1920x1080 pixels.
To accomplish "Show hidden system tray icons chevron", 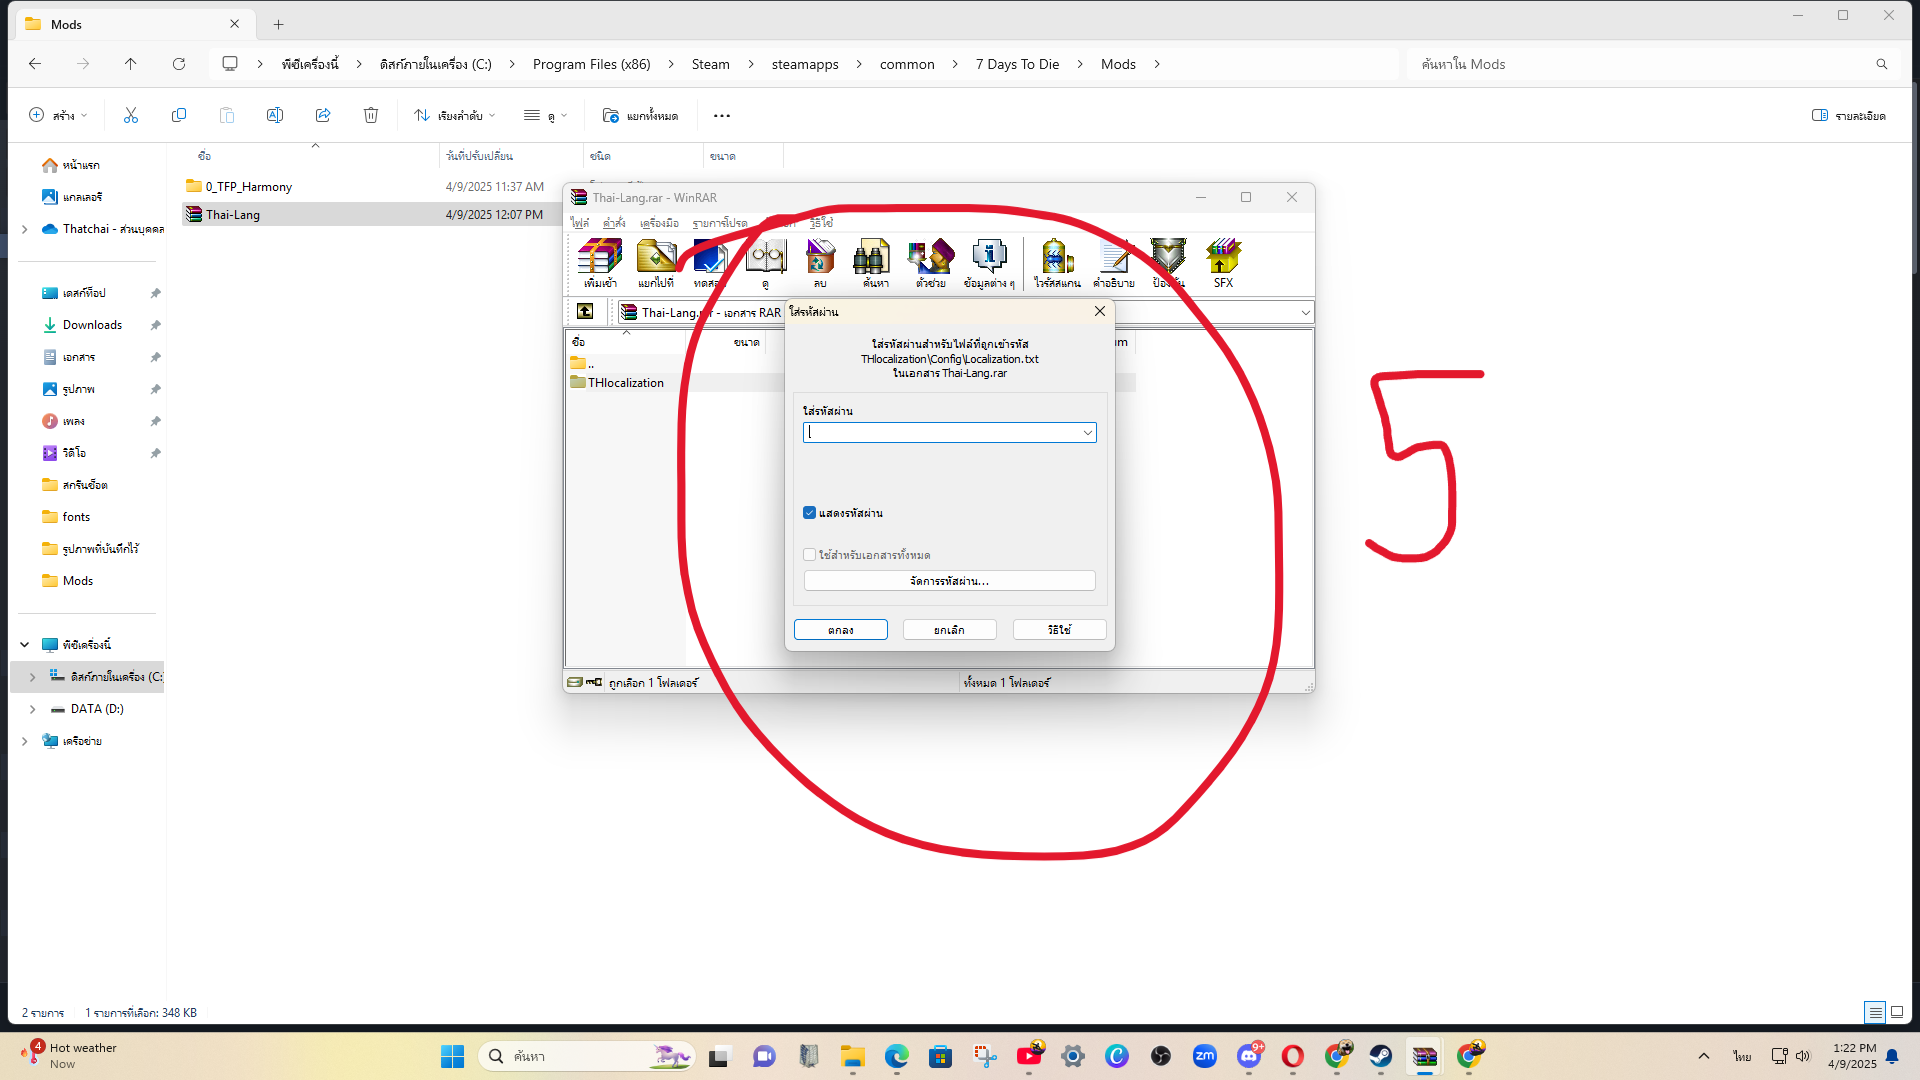I will 1704,1056.
